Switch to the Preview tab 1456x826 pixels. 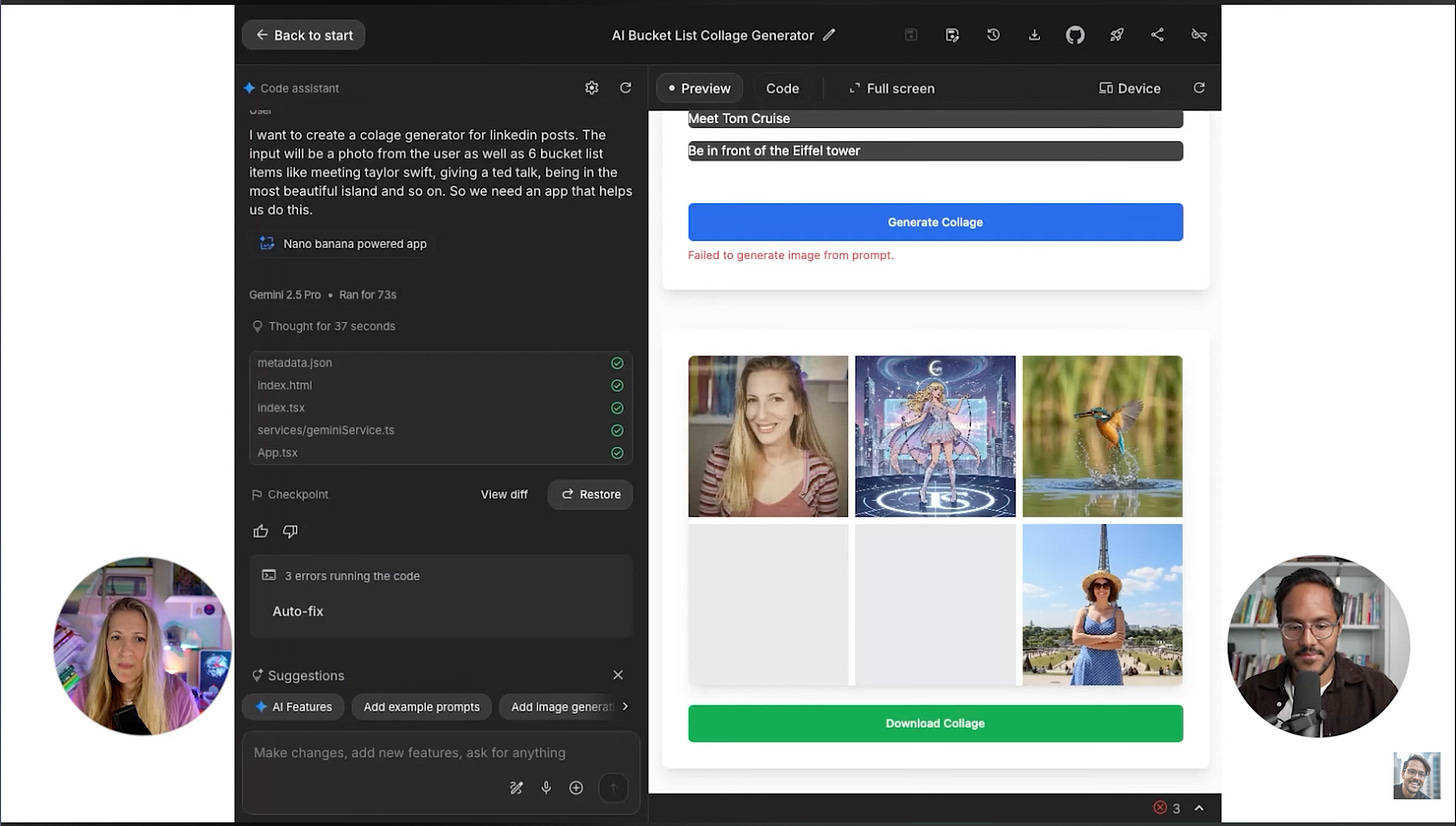(x=699, y=88)
